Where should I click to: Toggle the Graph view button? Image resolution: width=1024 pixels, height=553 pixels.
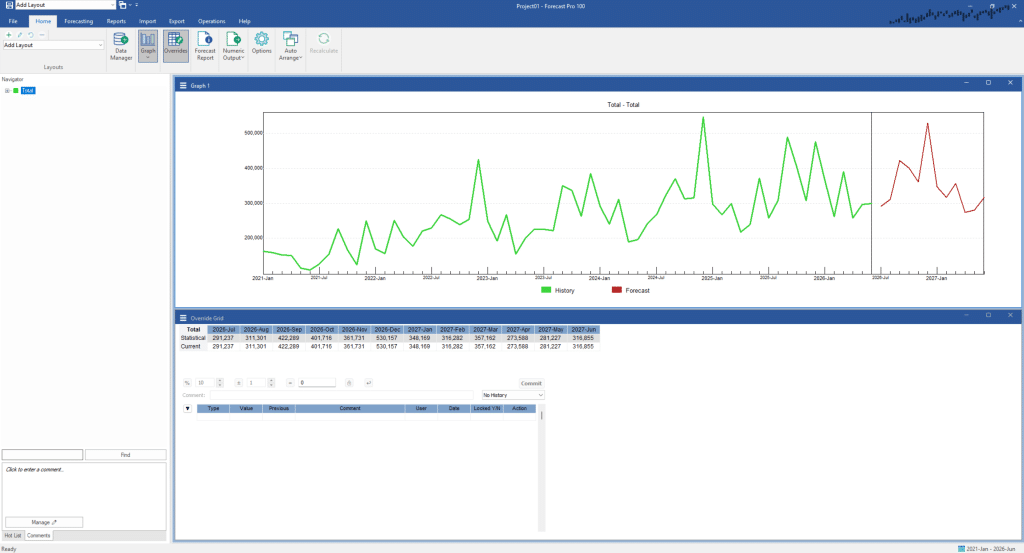(x=148, y=45)
